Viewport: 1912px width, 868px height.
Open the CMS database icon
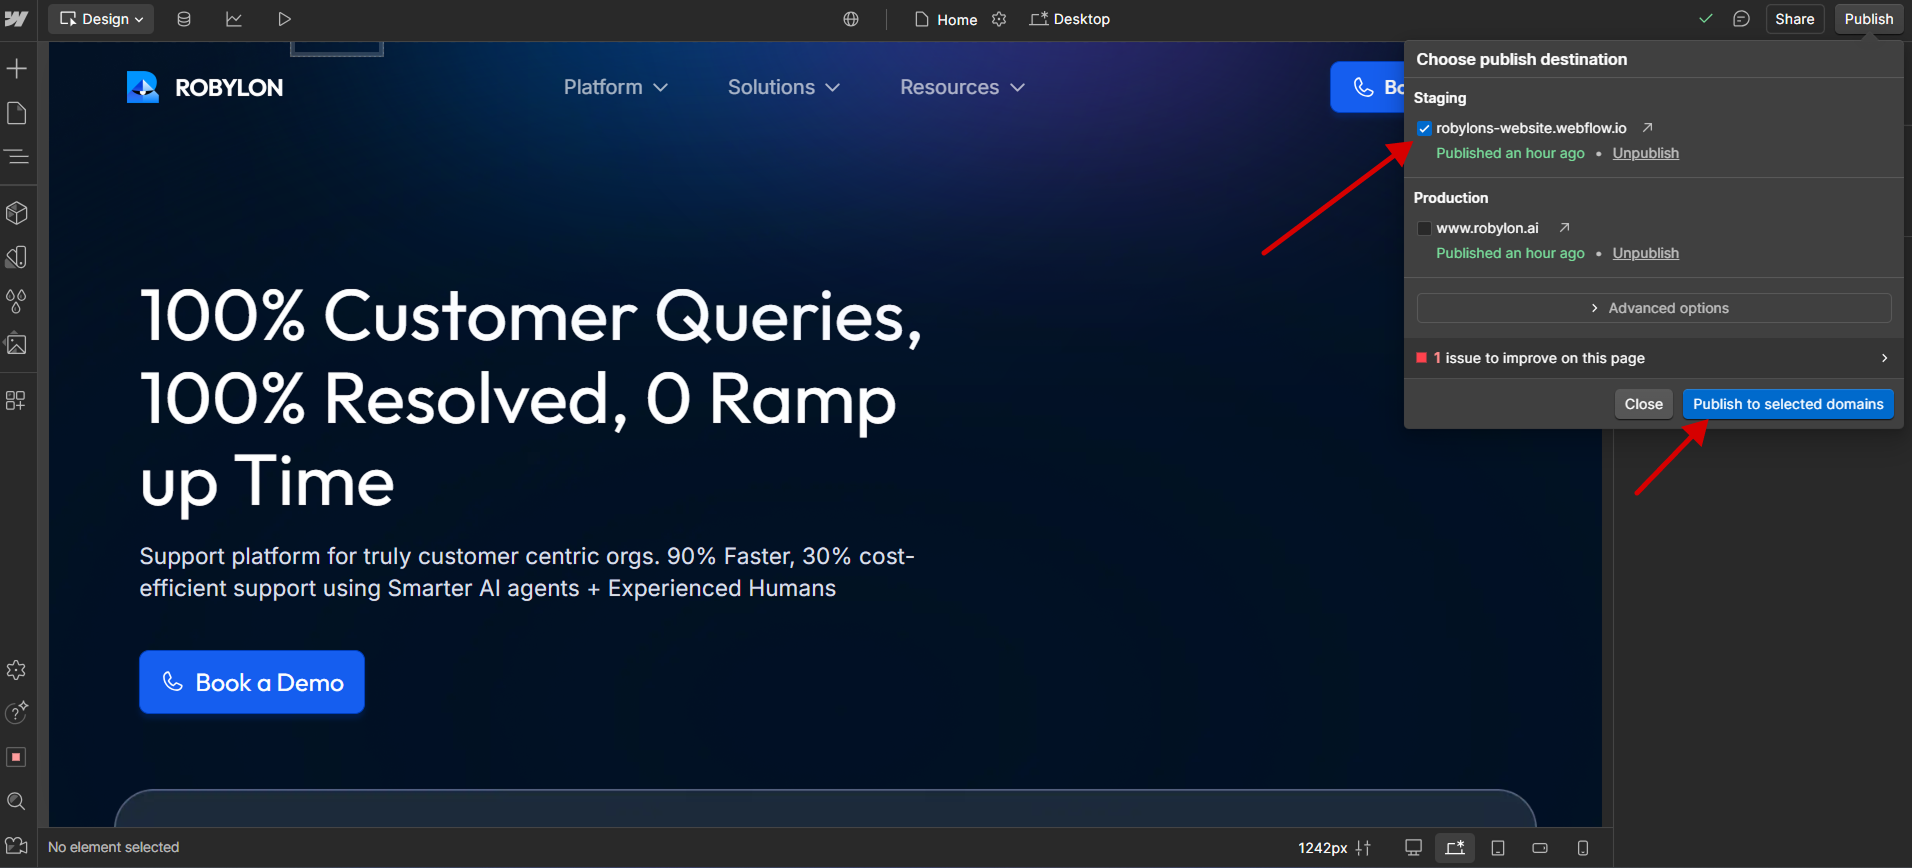tap(184, 19)
